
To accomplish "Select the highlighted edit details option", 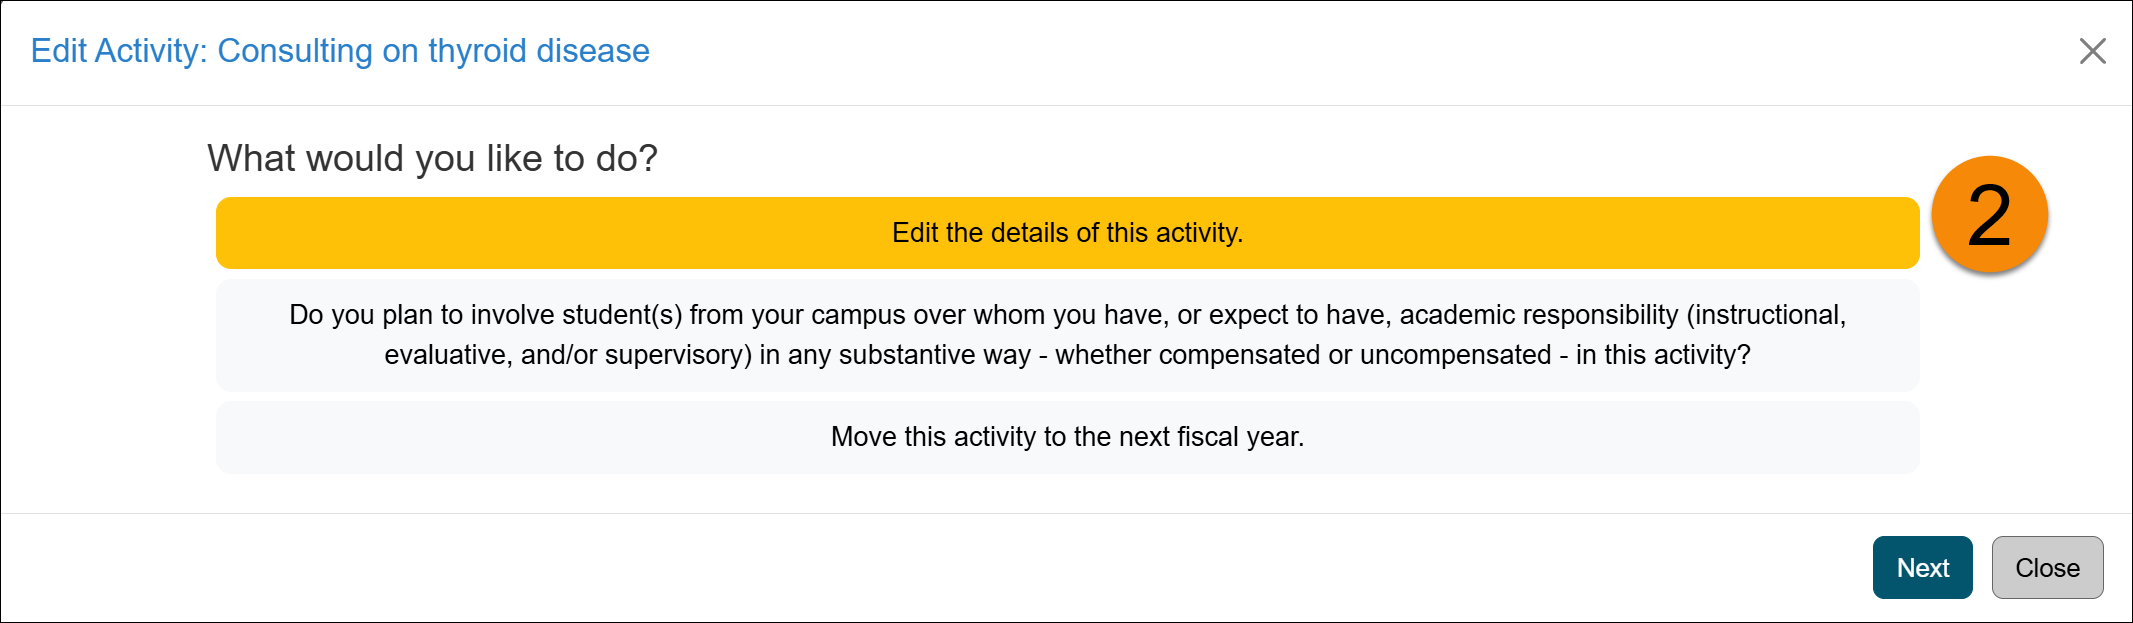I will (x=1066, y=232).
